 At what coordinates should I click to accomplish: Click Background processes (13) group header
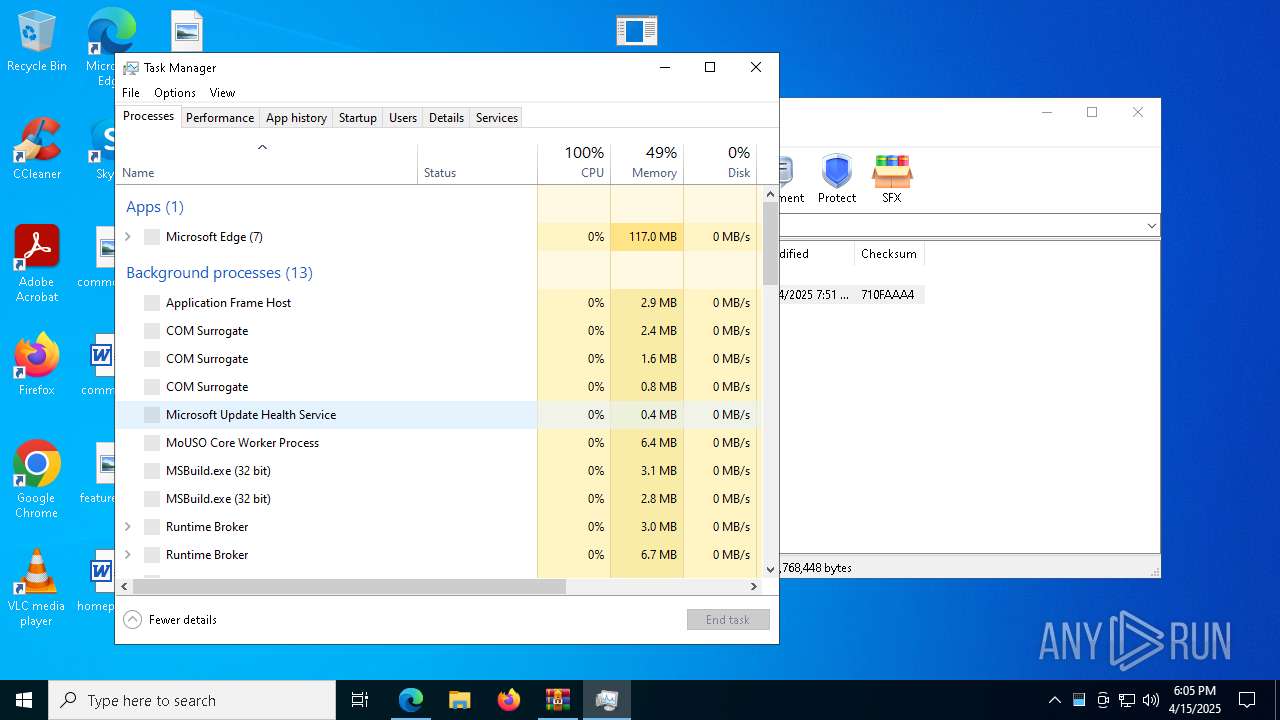tap(219, 273)
